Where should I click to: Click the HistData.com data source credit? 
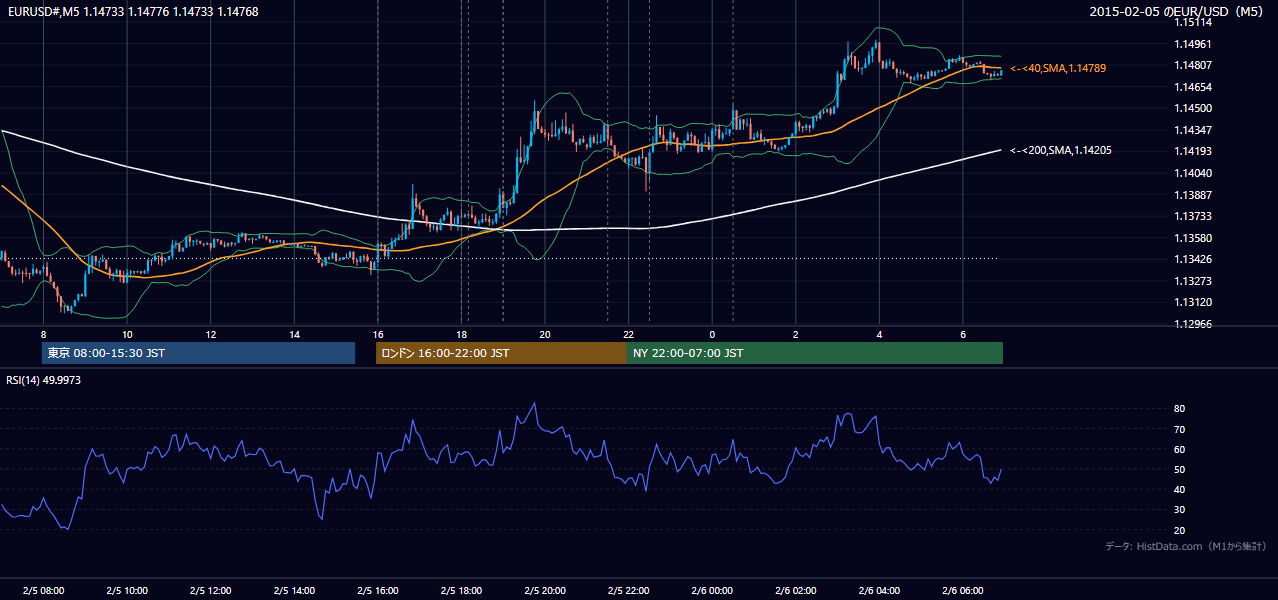[1185, 547]
